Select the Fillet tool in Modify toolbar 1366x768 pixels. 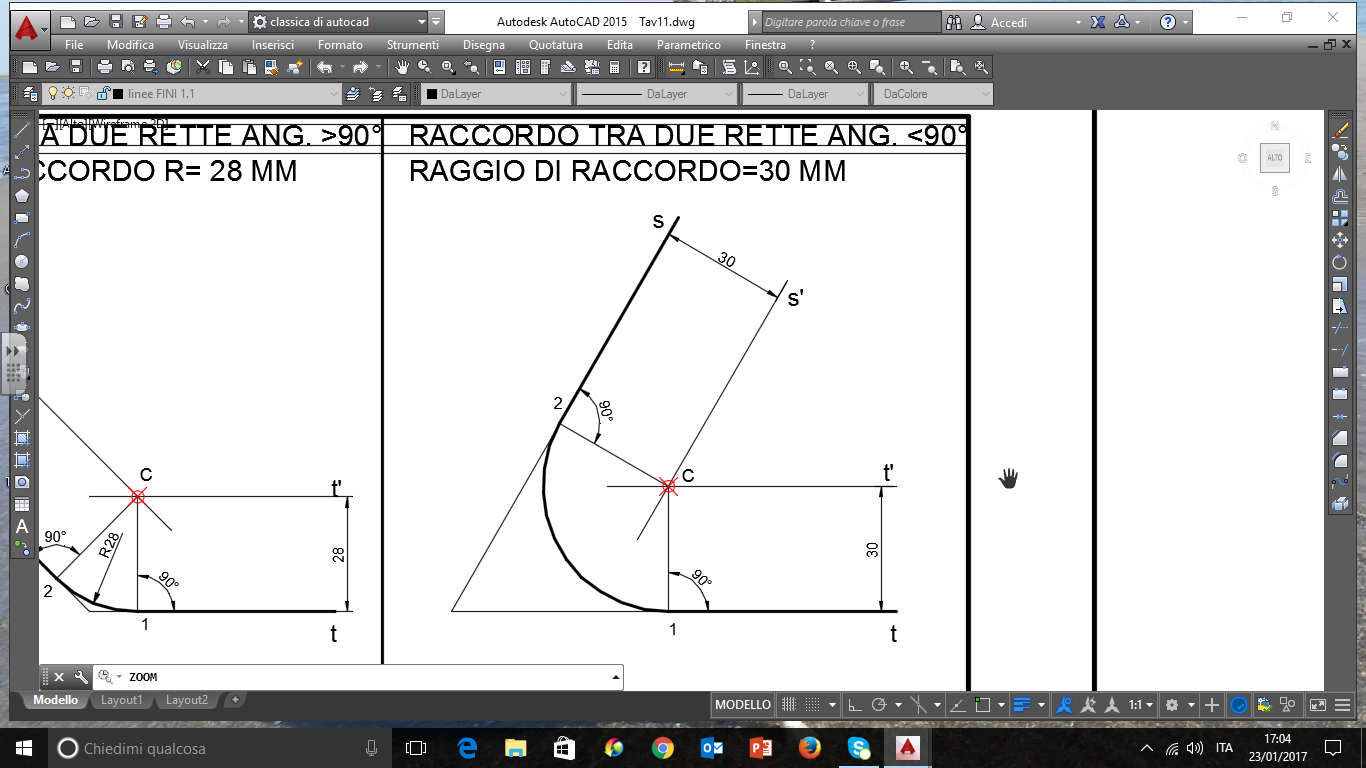point(1340,459)
